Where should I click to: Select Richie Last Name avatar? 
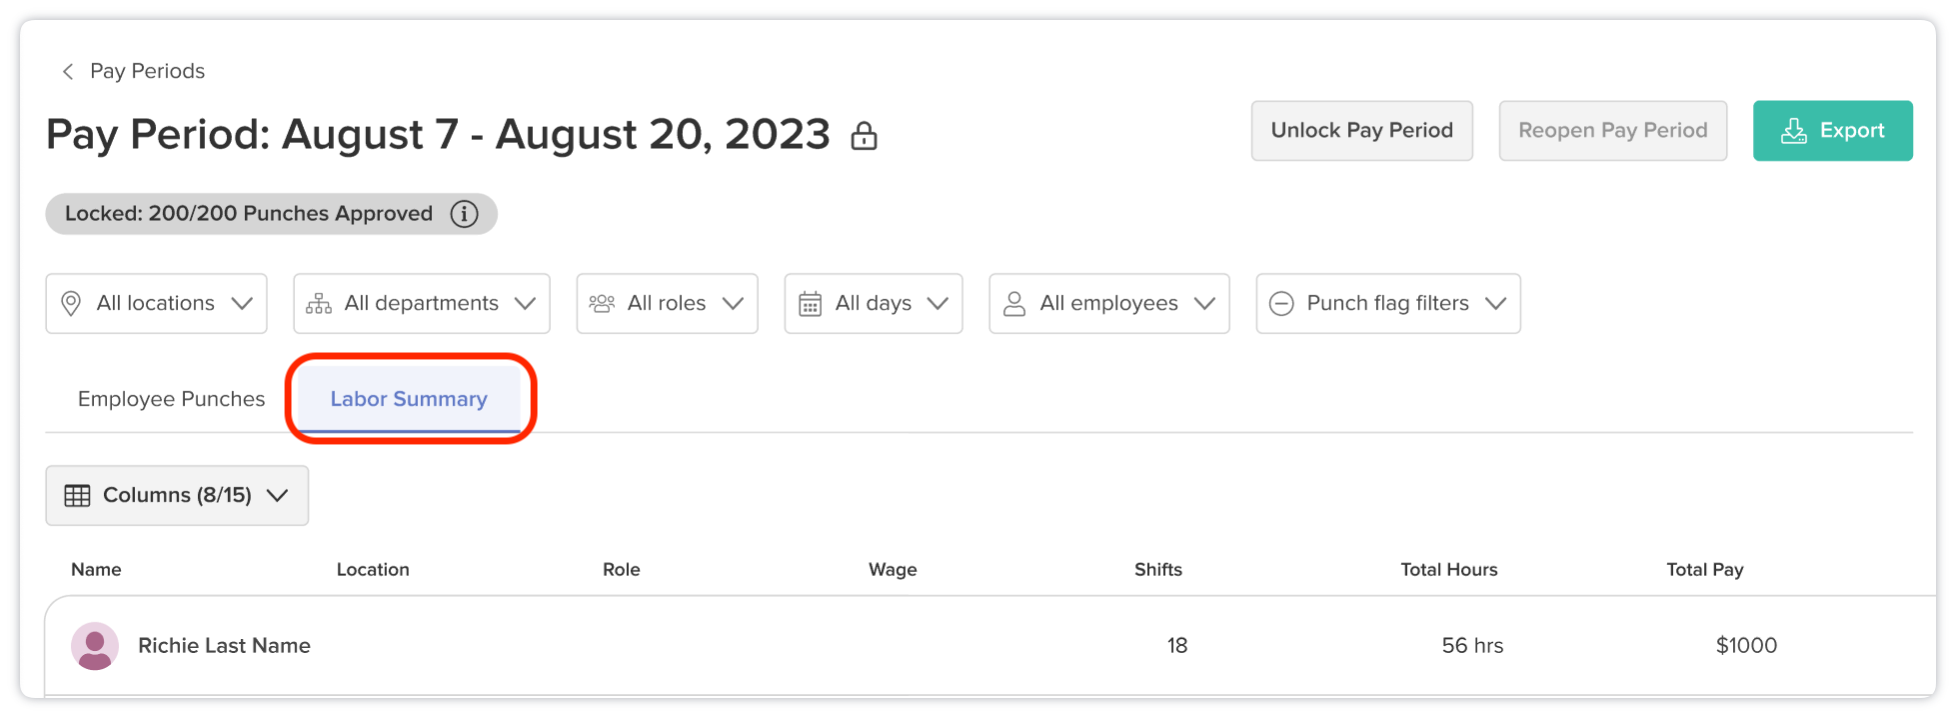(x=95, y=646)
